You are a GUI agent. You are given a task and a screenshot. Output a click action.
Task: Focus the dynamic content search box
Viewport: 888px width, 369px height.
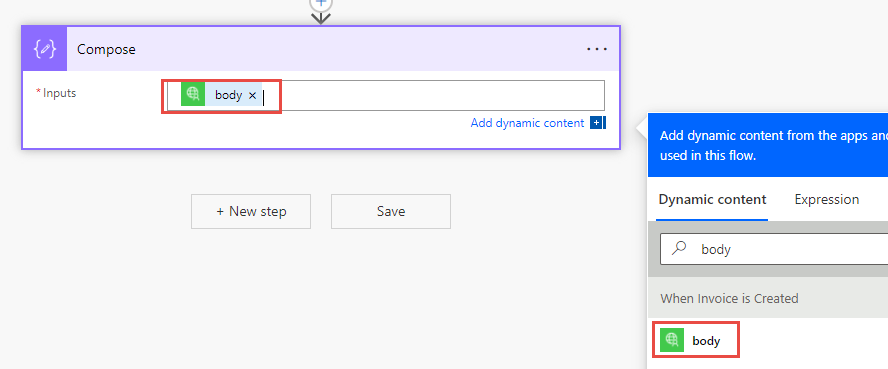click(x=774, y=248)
